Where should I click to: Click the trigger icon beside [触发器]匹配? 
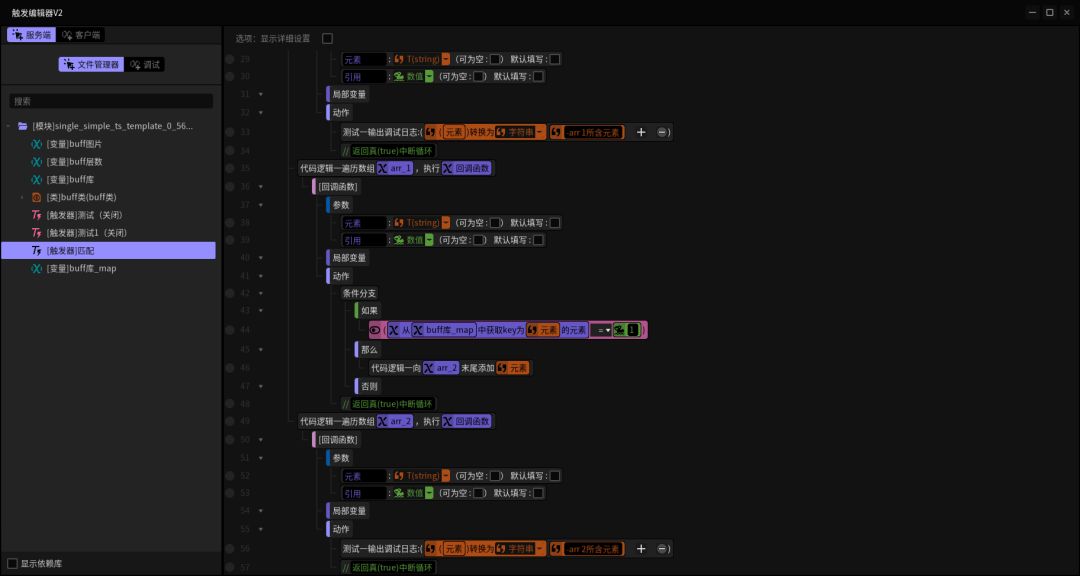pos(37,251)
